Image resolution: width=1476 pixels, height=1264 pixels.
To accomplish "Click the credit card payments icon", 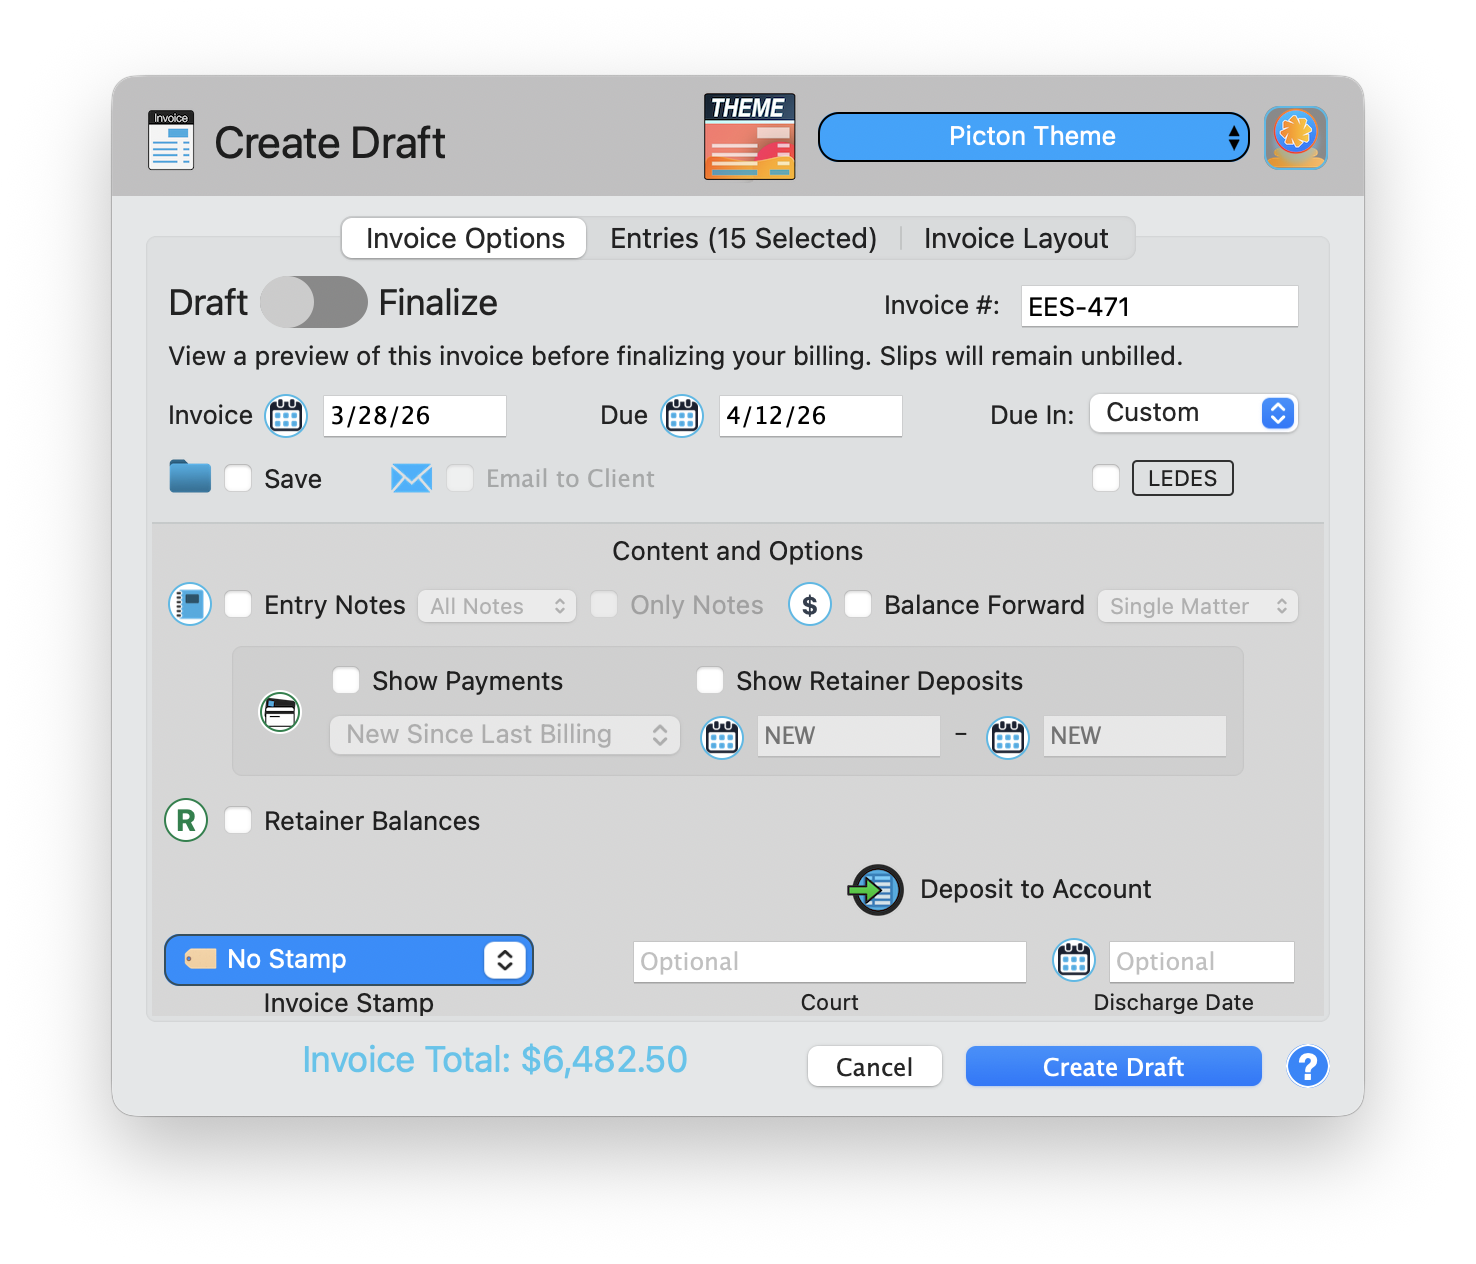I will 279,711.
